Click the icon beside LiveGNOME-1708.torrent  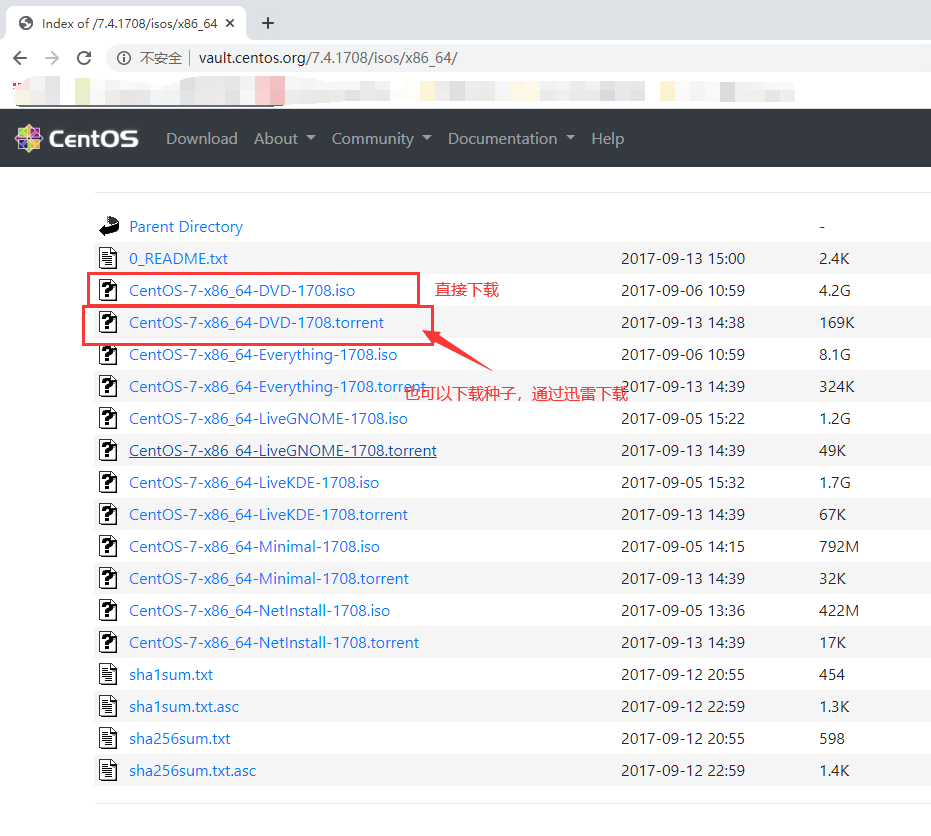108,451
